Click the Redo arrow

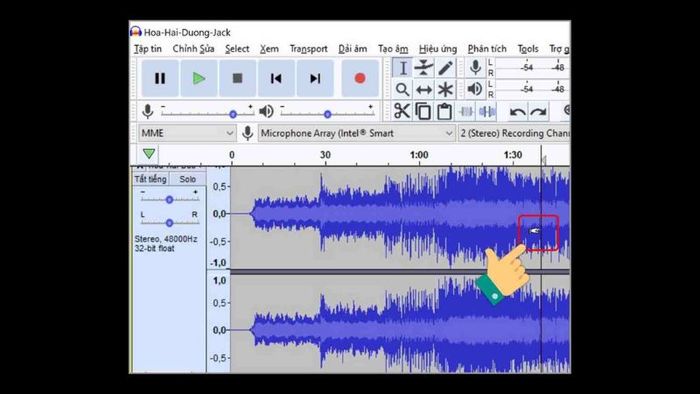click(x=538, y=112)
